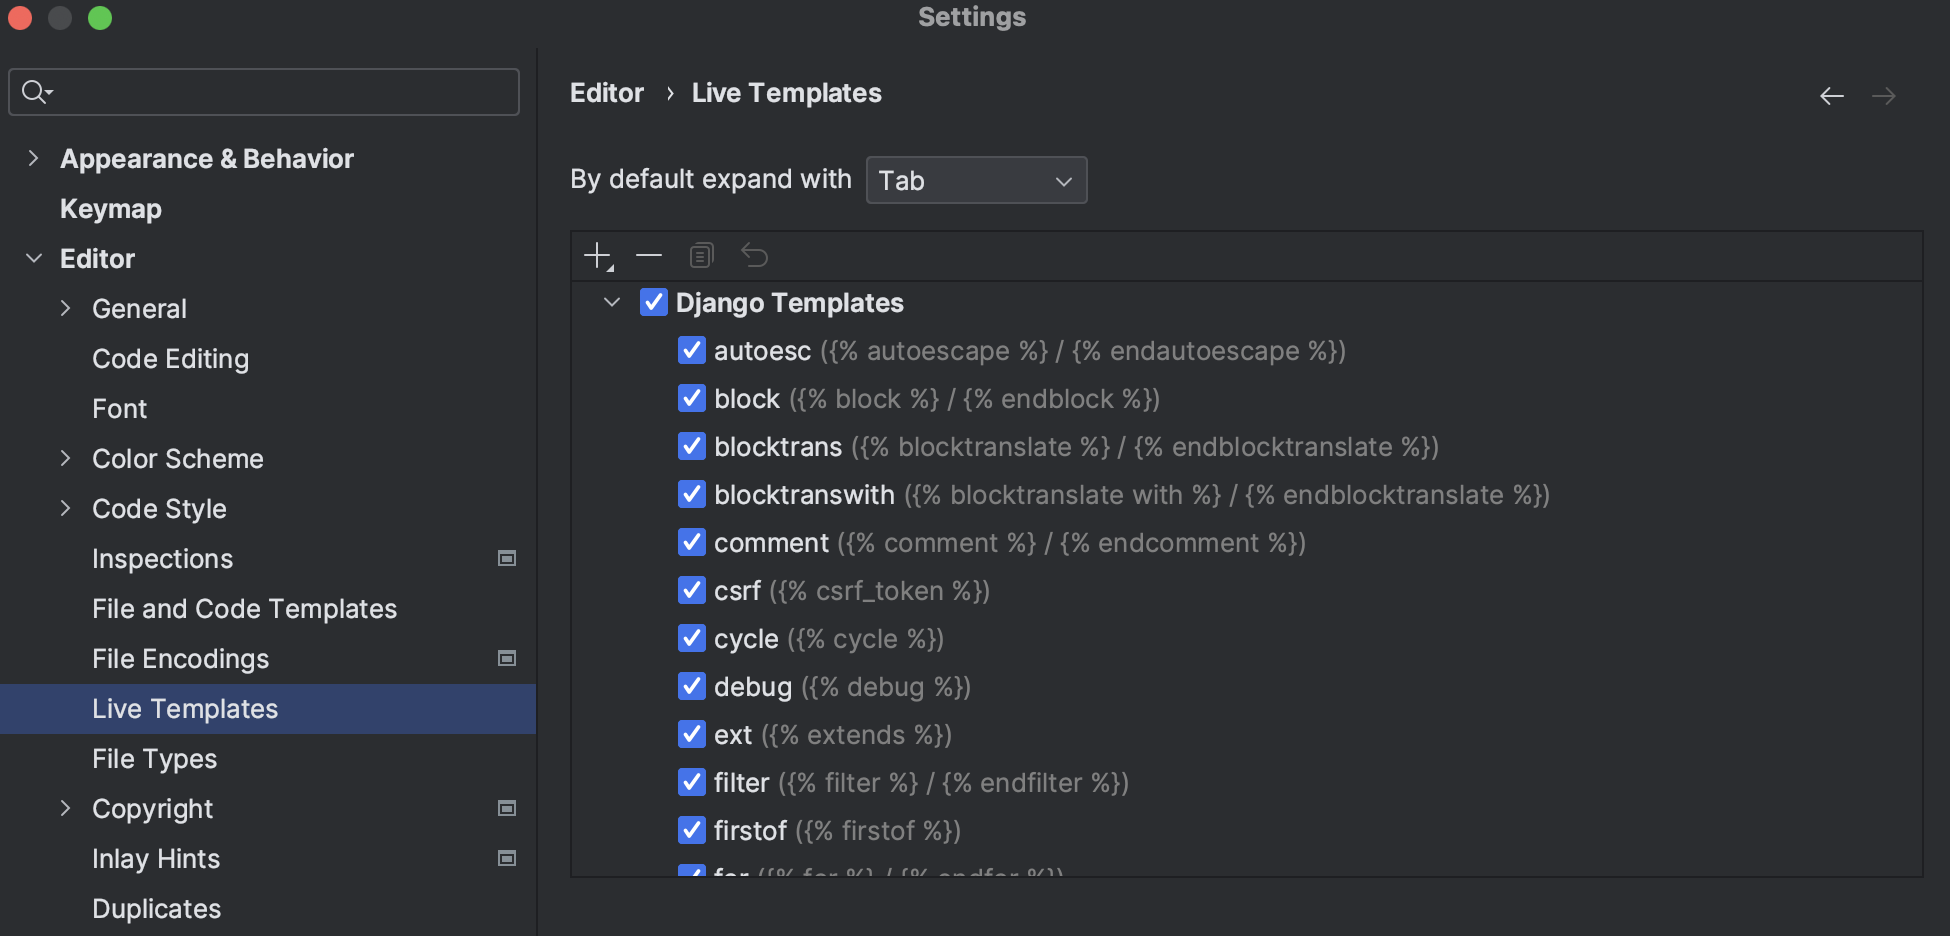Image resolution: width=1950 pixels, height=936 pixels.
Task: Uncheck the cycle template checkbox
Action: pos(692,638)
